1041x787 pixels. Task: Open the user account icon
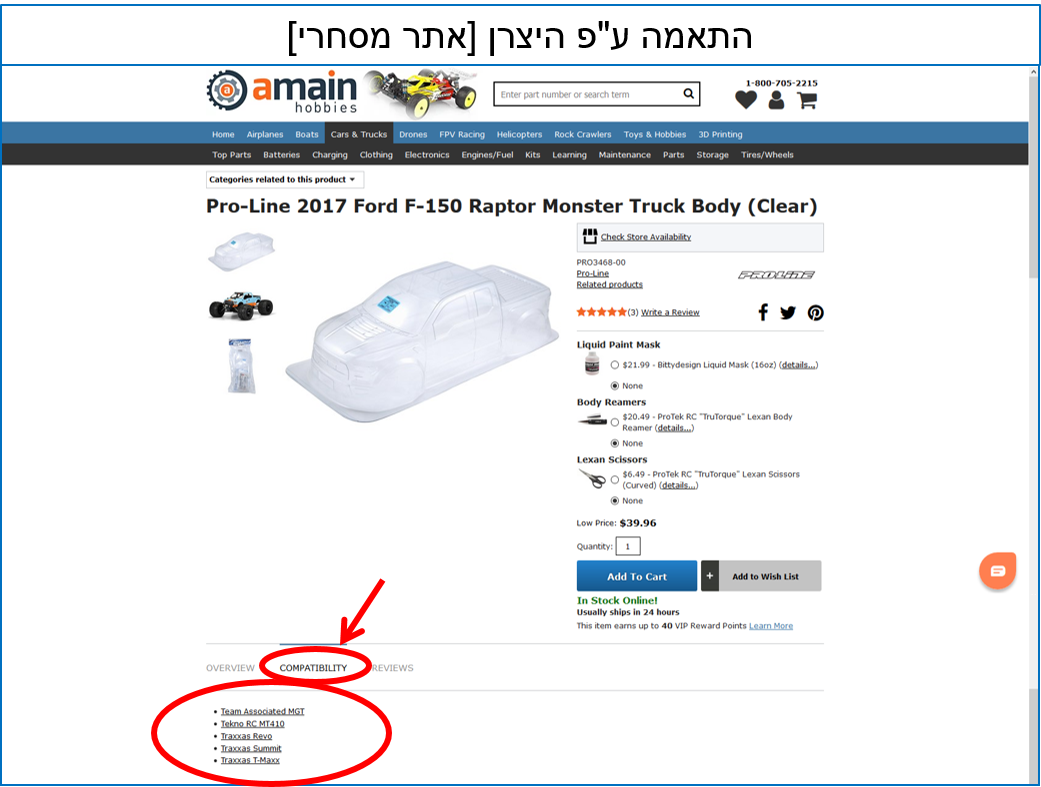tap(776, 100)
